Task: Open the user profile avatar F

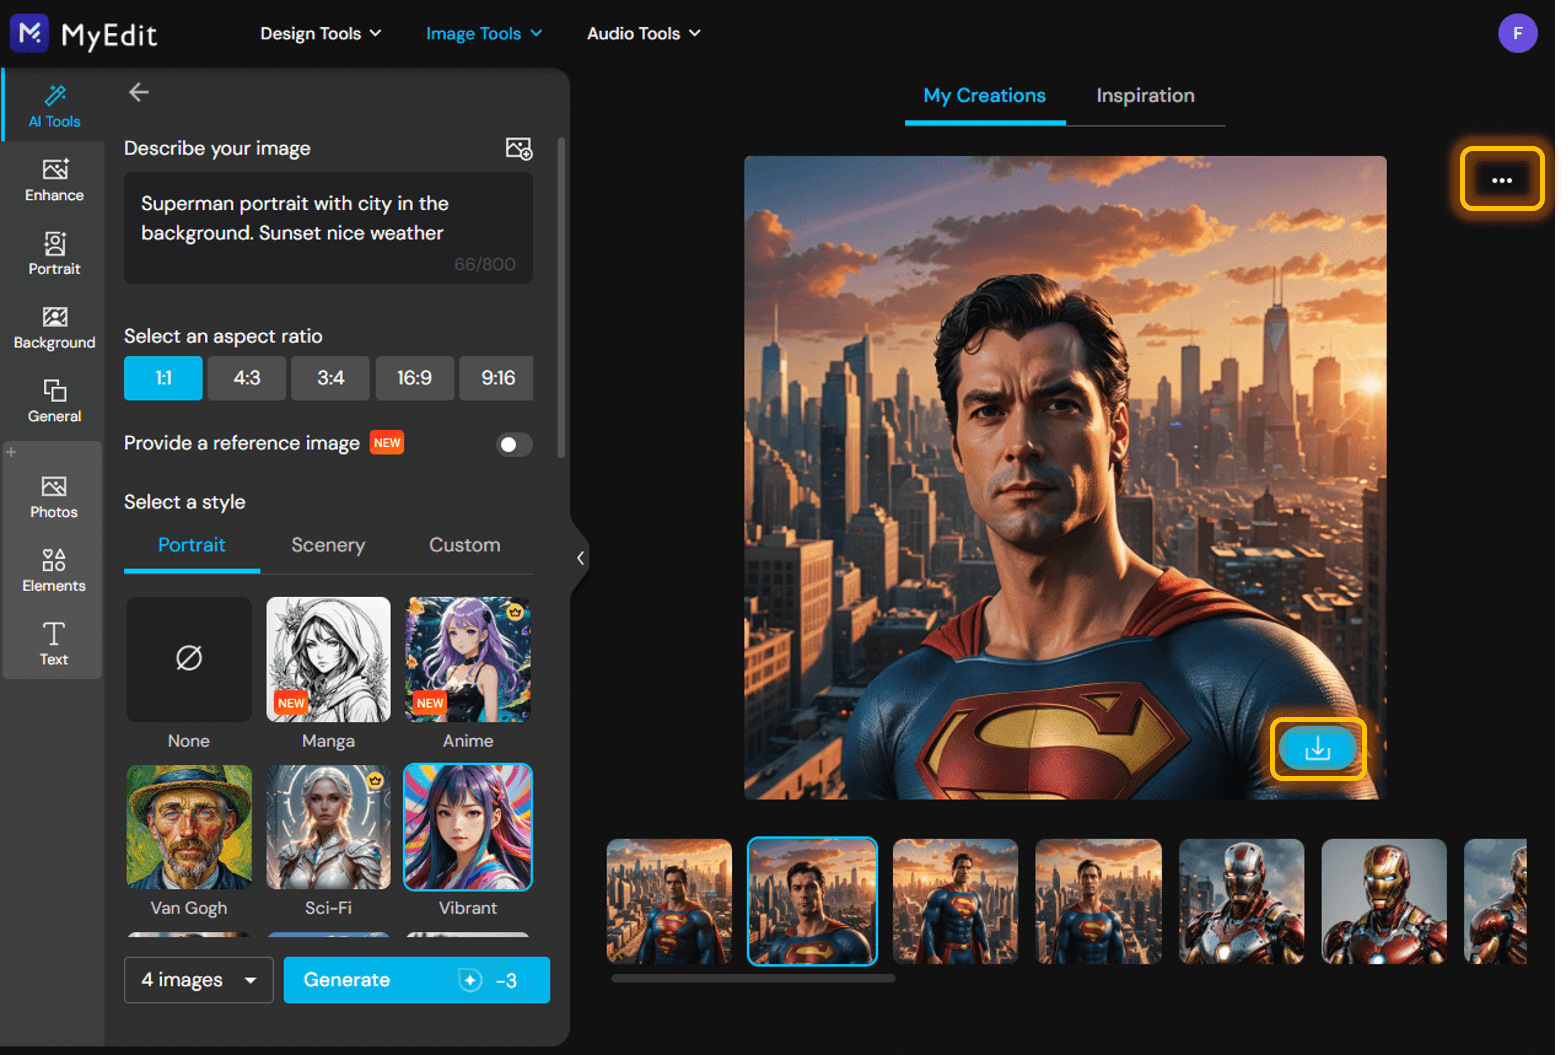Action: pos(1517,33)
